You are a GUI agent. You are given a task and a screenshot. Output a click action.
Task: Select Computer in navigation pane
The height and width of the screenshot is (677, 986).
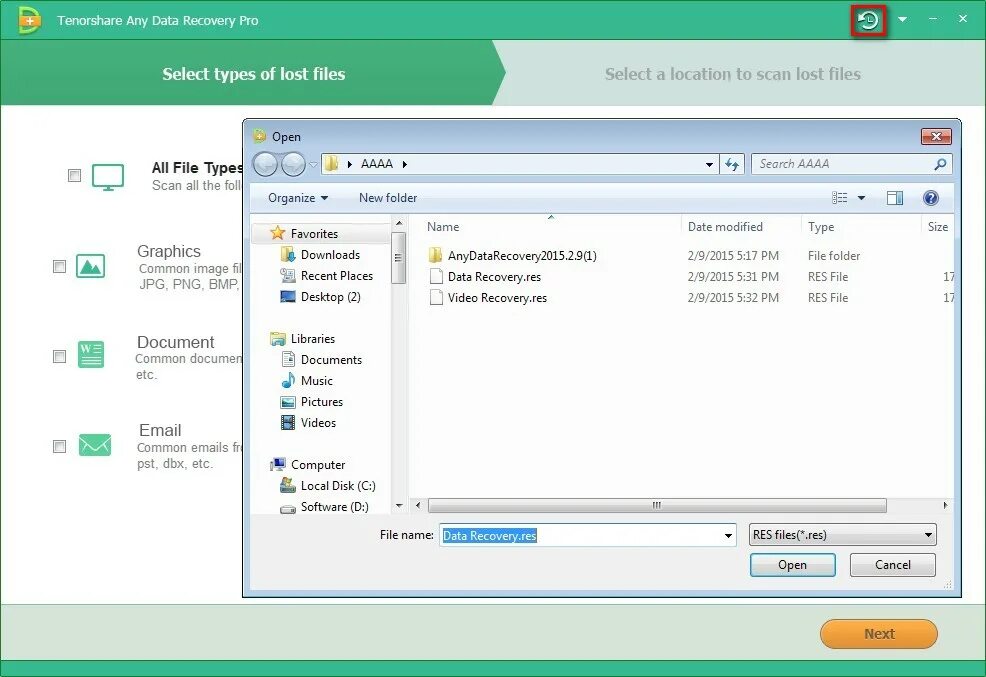(318, 465)
